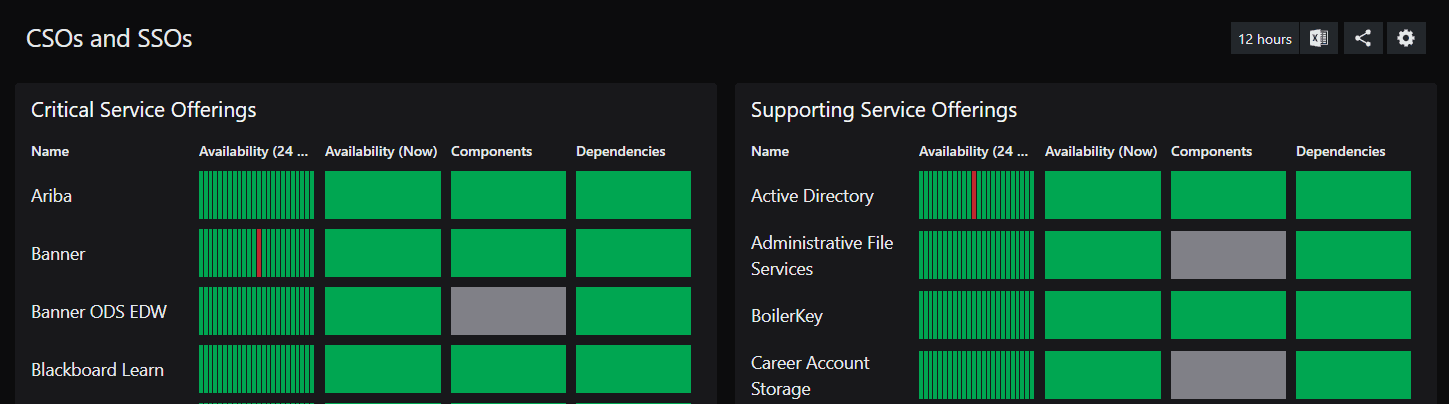1449x404 pixels.
Task: Click the share icon
Action: pos(1362,39)
